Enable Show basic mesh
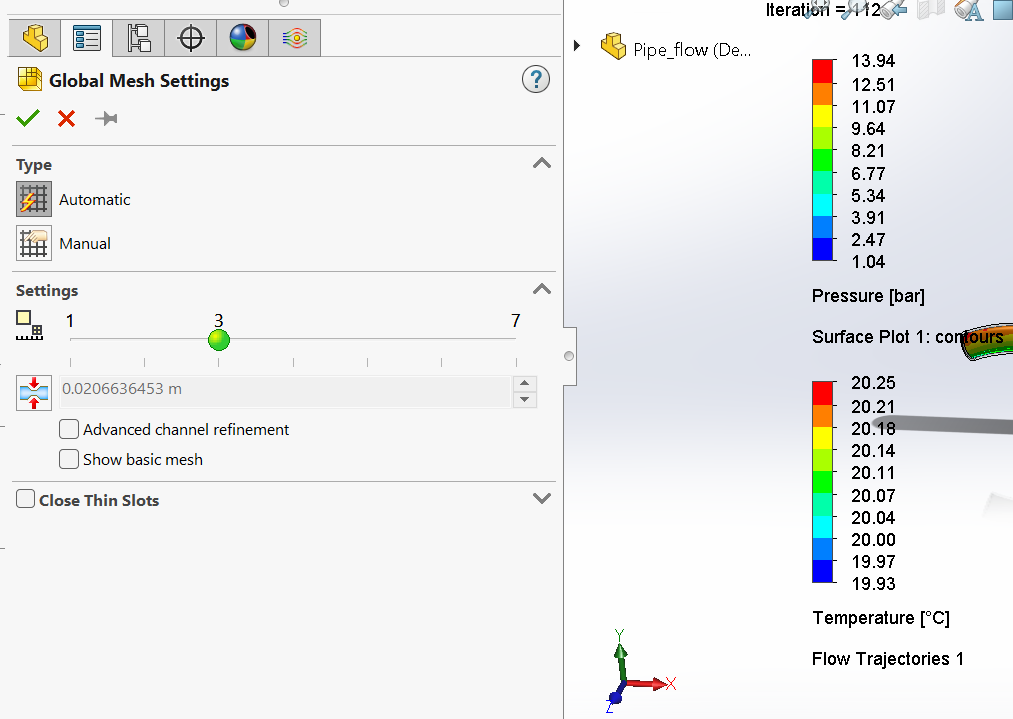The width and height of the screenshot is (1013, 719). click(x=69, y=459)
